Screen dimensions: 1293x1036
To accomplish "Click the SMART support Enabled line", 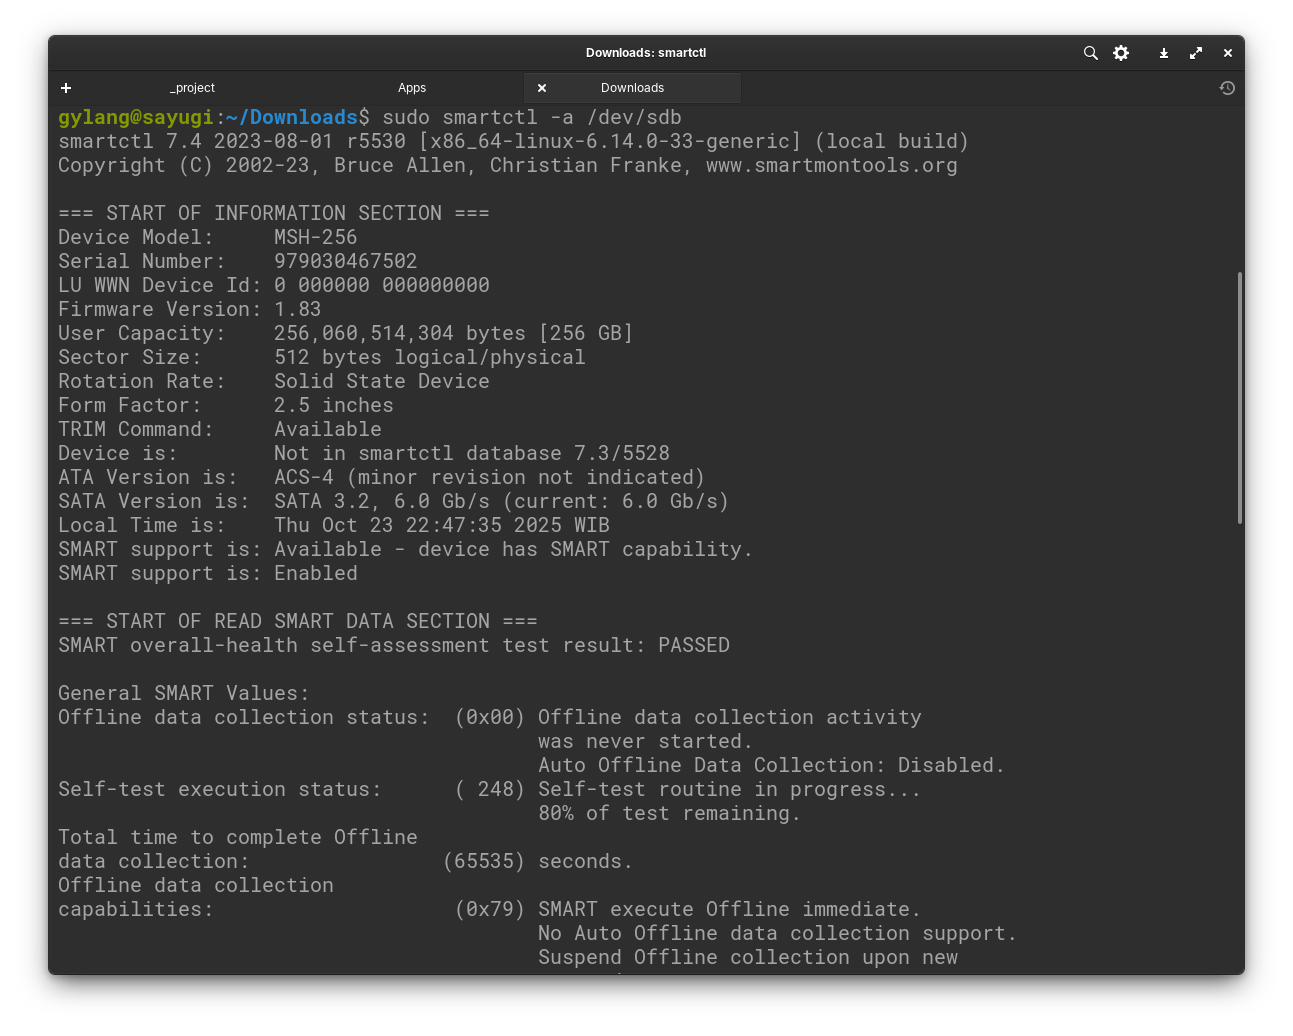I will click(x=209, y=573).
